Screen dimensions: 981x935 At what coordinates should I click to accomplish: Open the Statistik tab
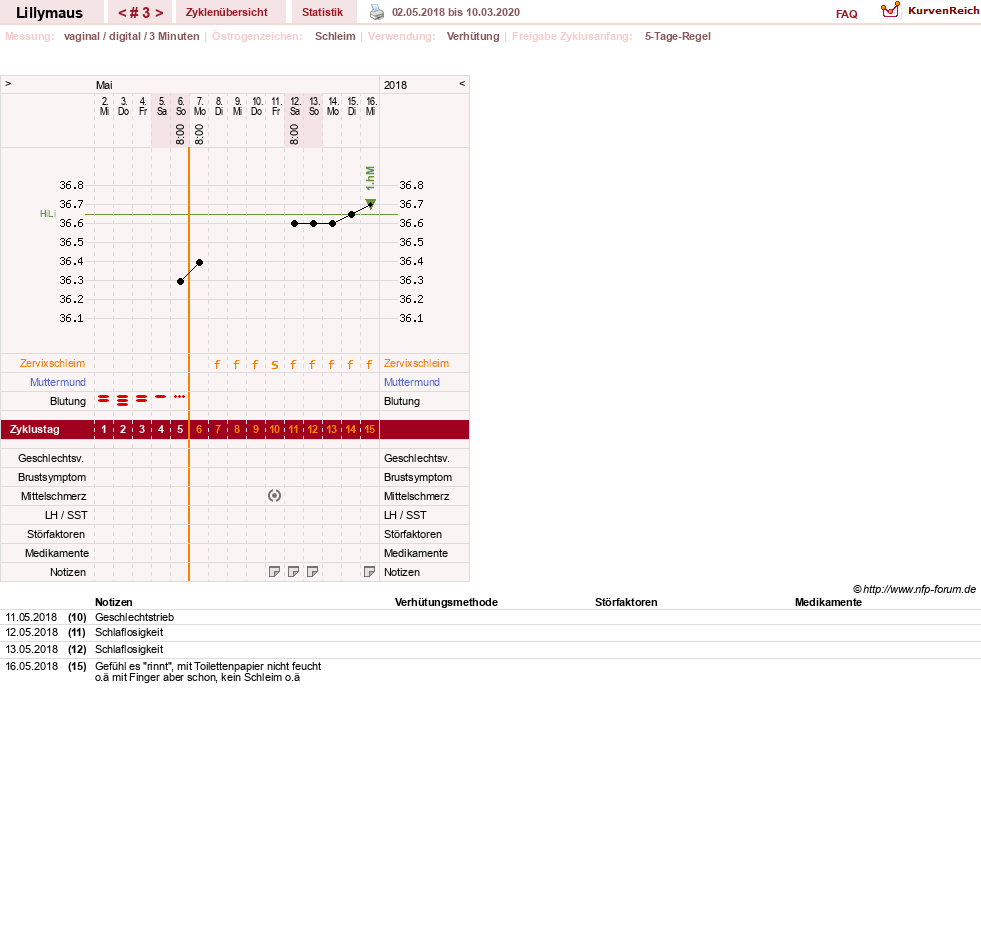click(x=322, y=12)
